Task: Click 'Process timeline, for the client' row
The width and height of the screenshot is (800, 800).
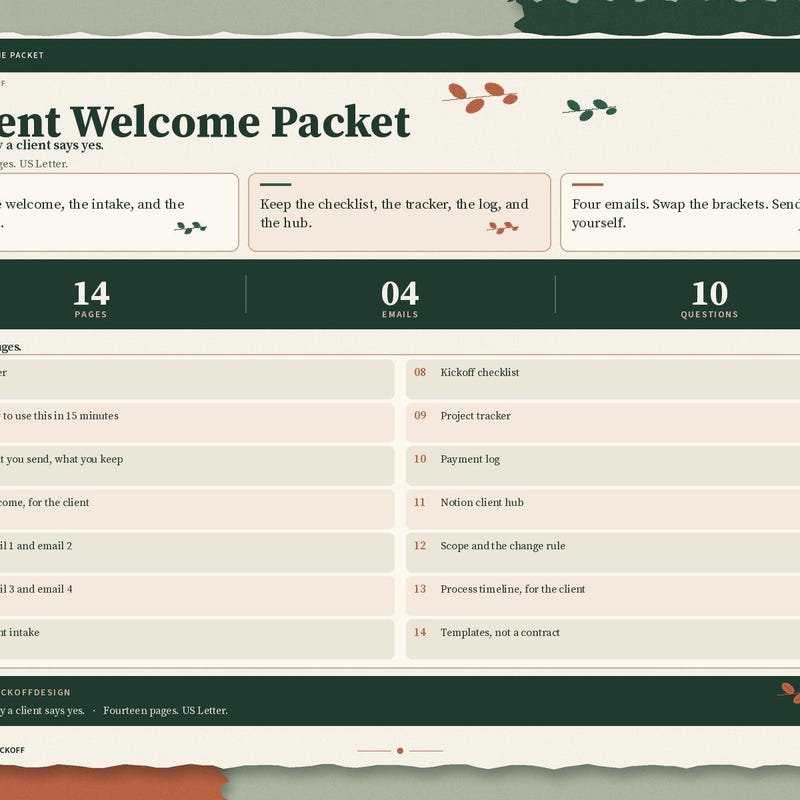Action: click(x=603, y=596)
